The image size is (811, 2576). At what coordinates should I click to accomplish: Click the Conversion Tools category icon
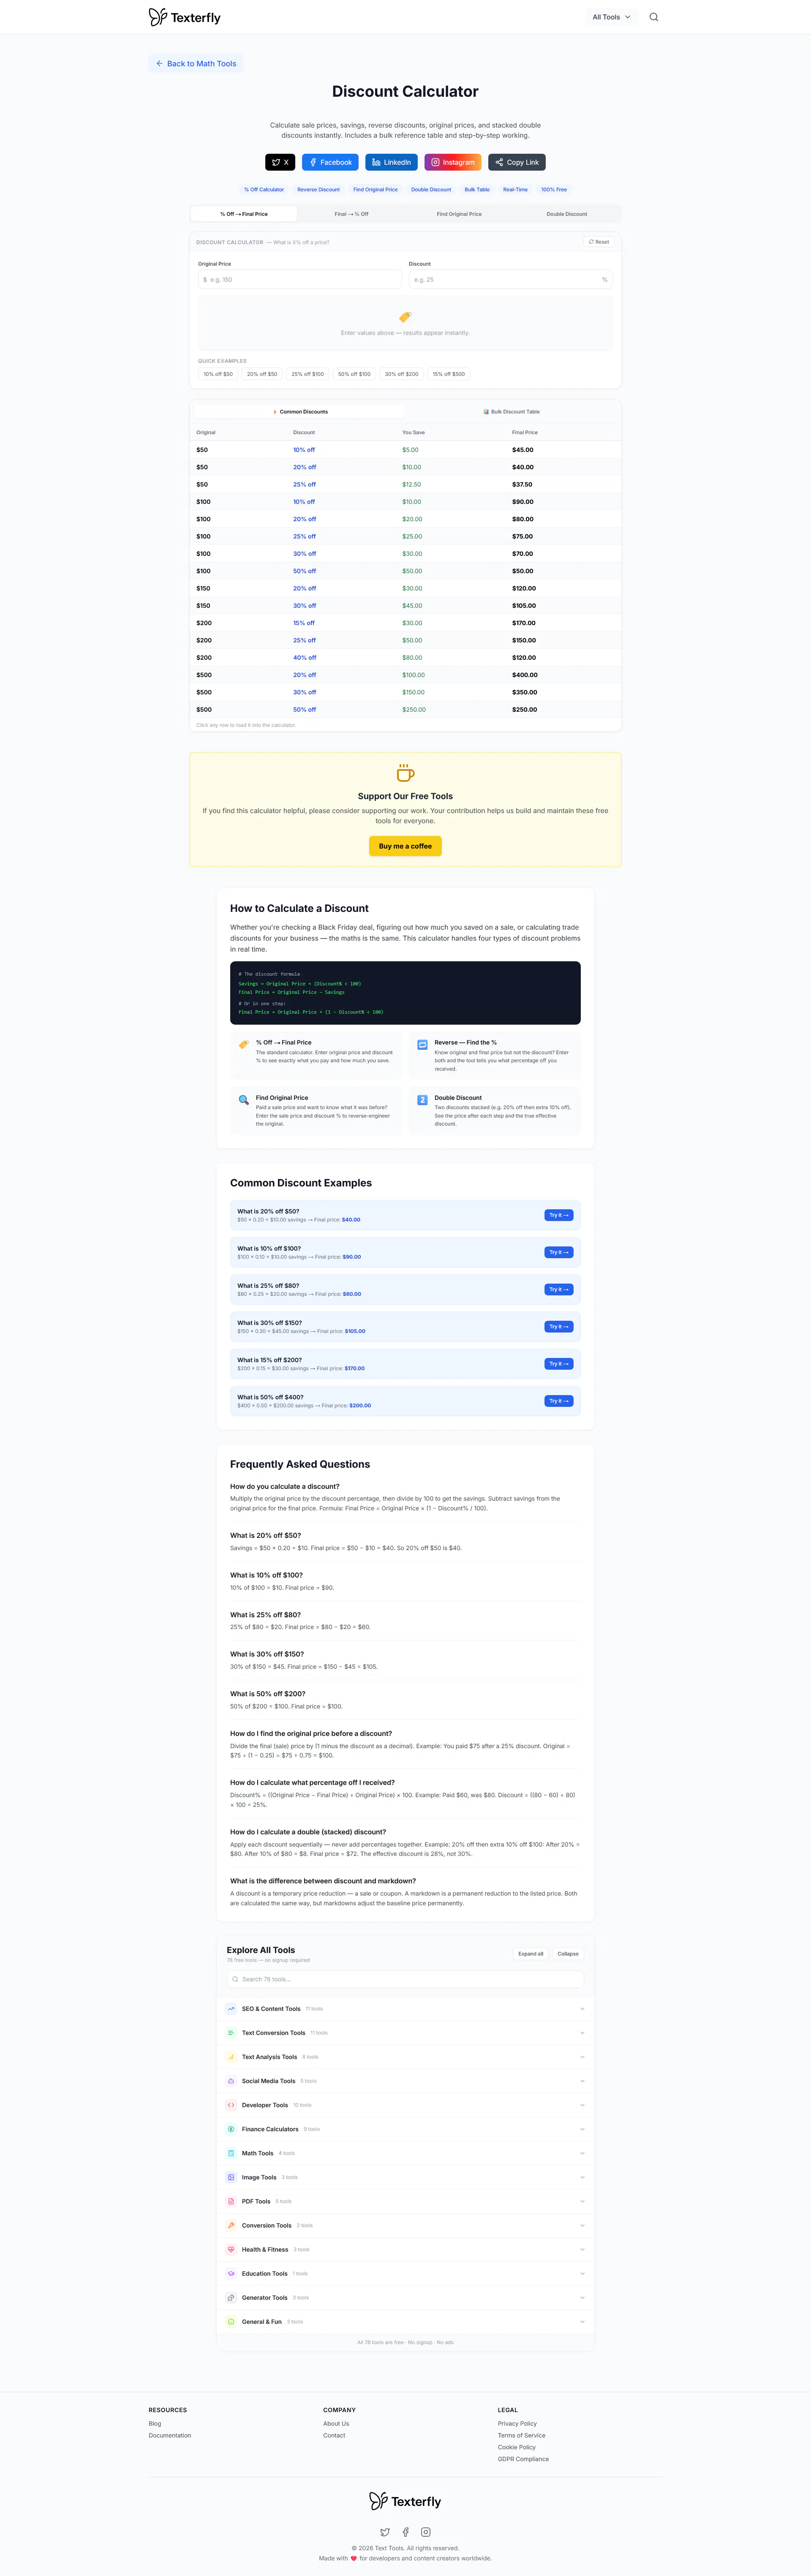coord(231,2224)
